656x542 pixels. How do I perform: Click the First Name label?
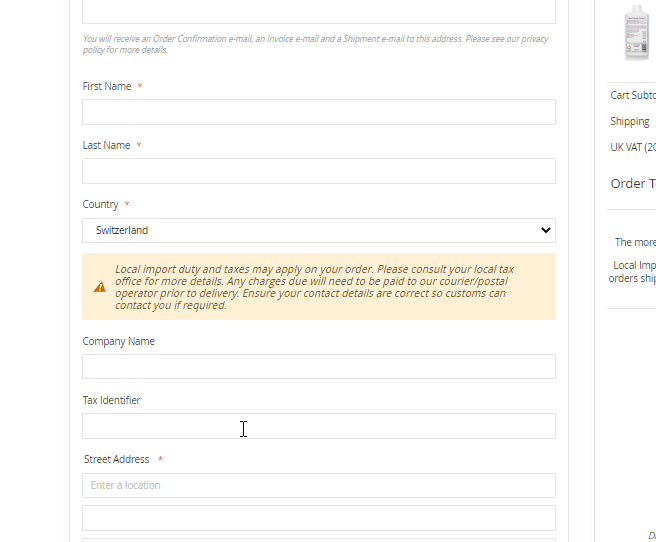(x=107, y=86)
